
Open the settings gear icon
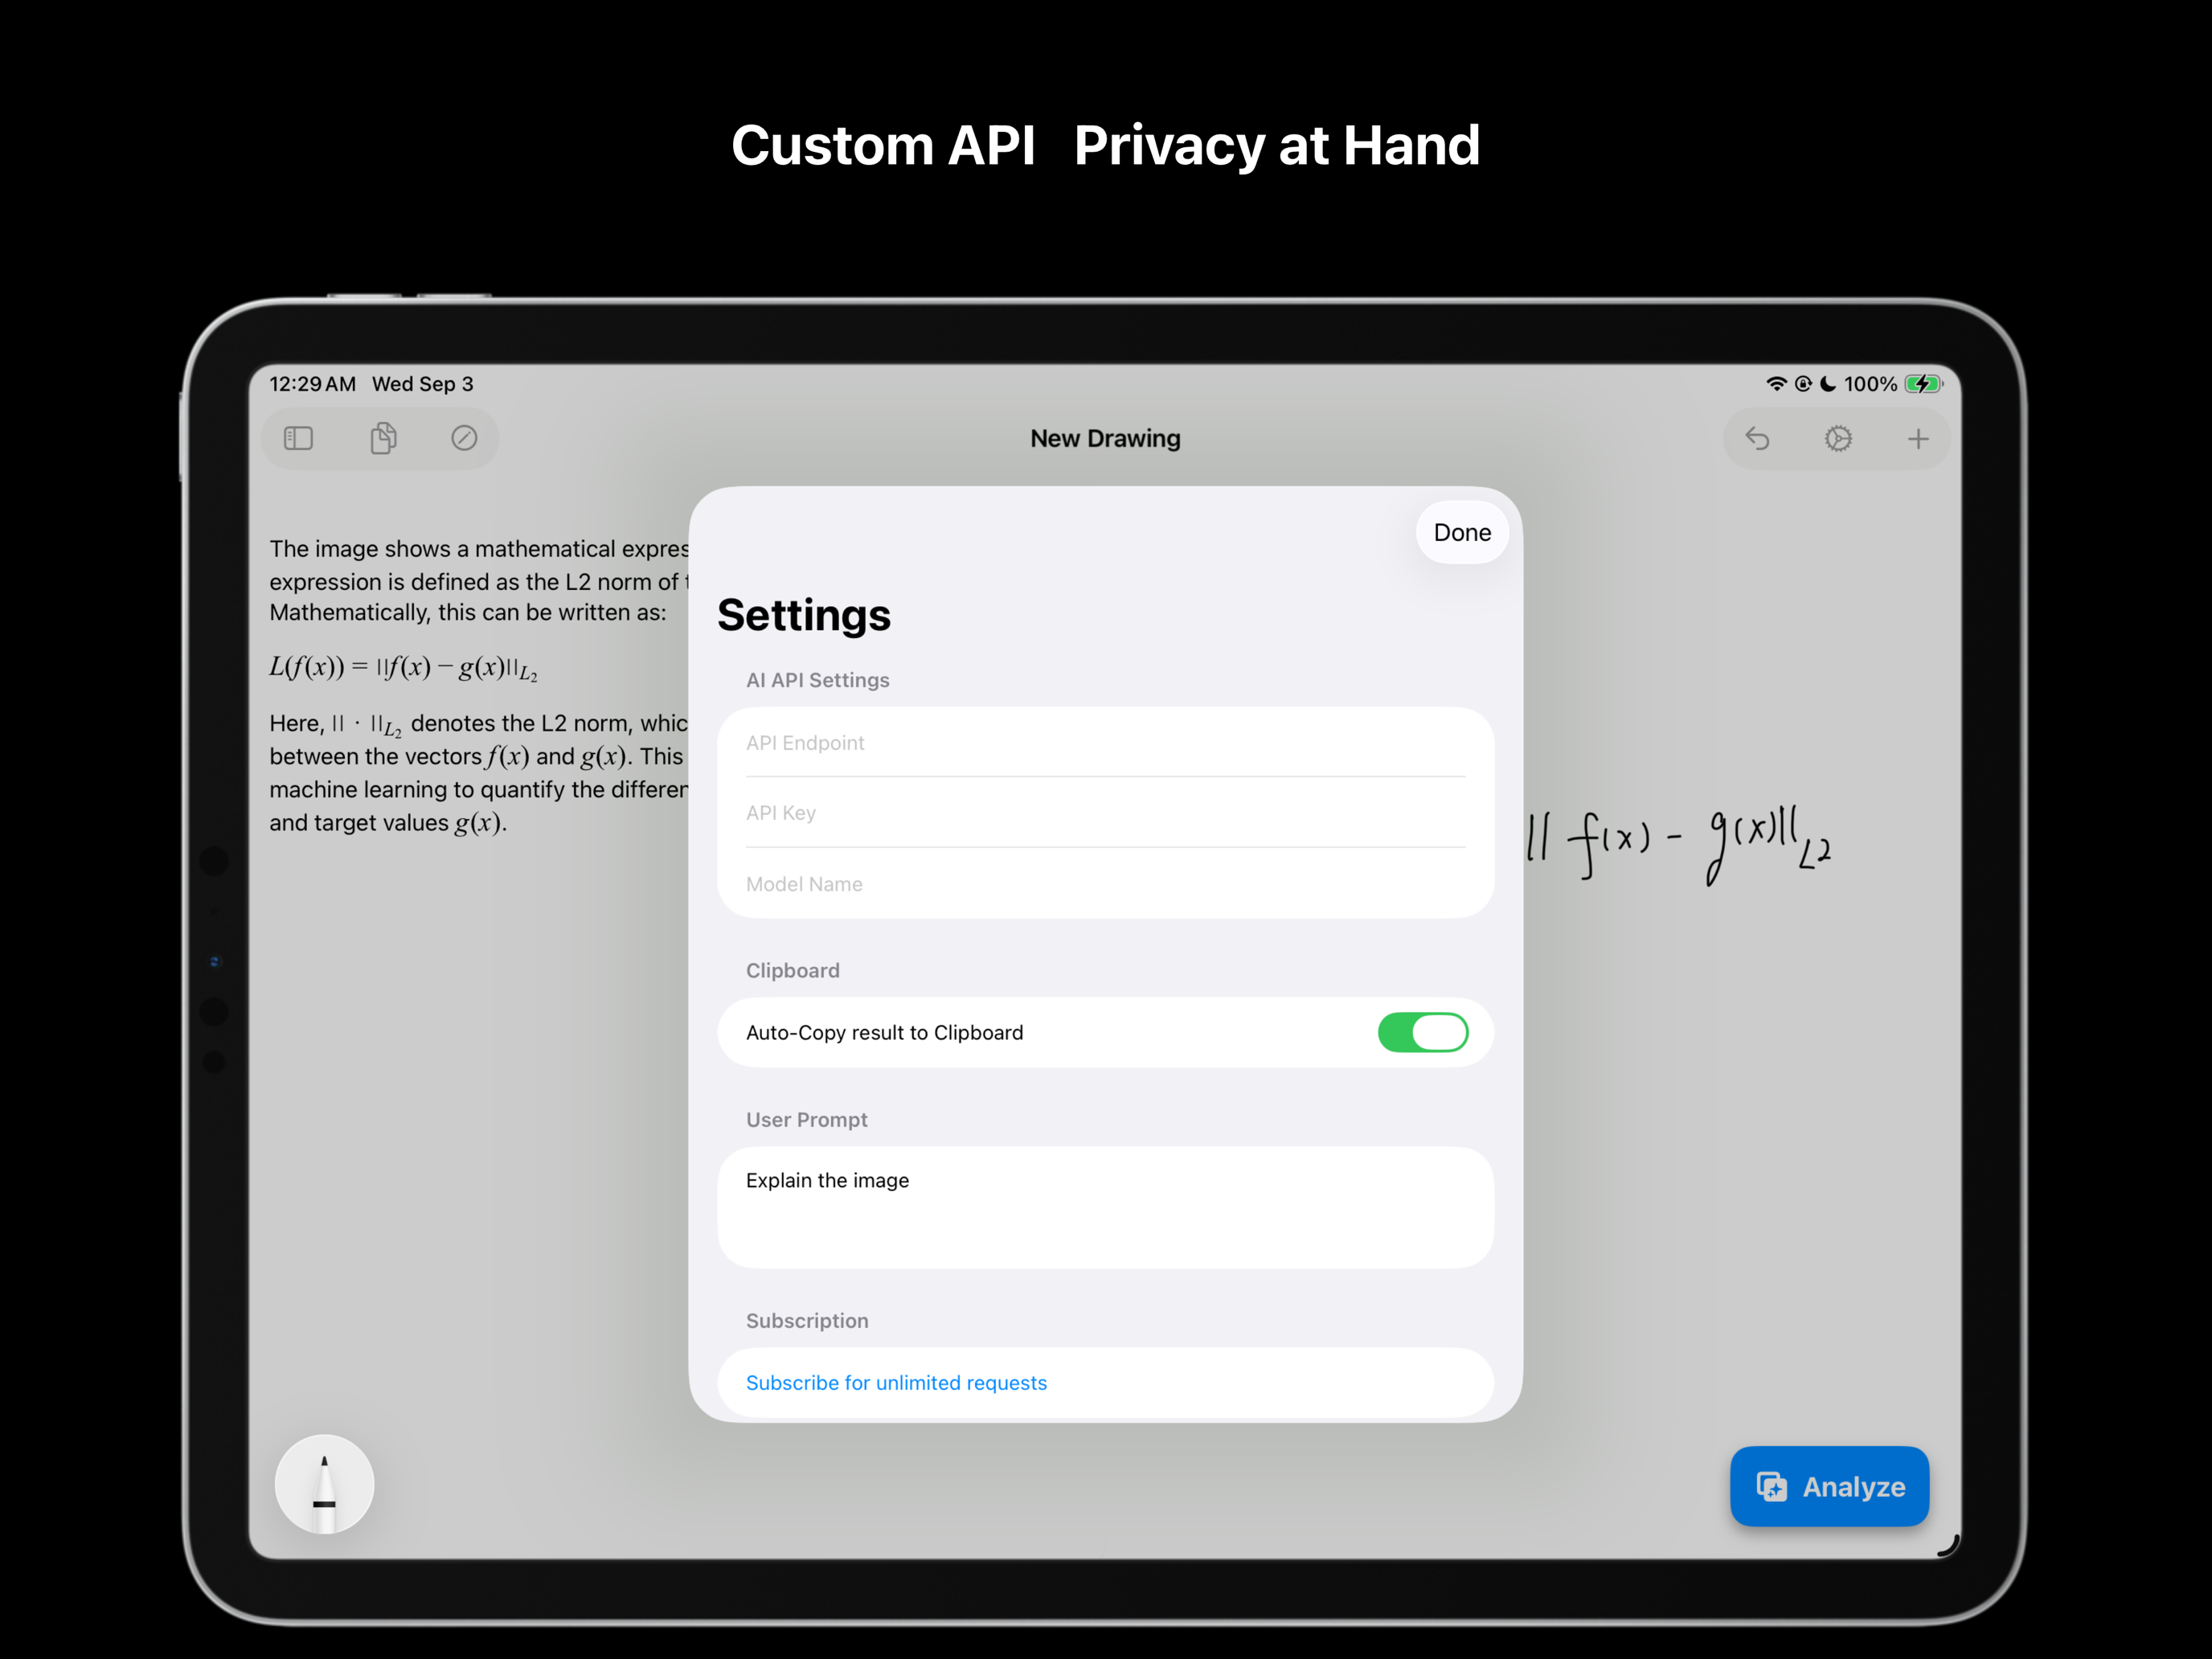click(1838, 438)
